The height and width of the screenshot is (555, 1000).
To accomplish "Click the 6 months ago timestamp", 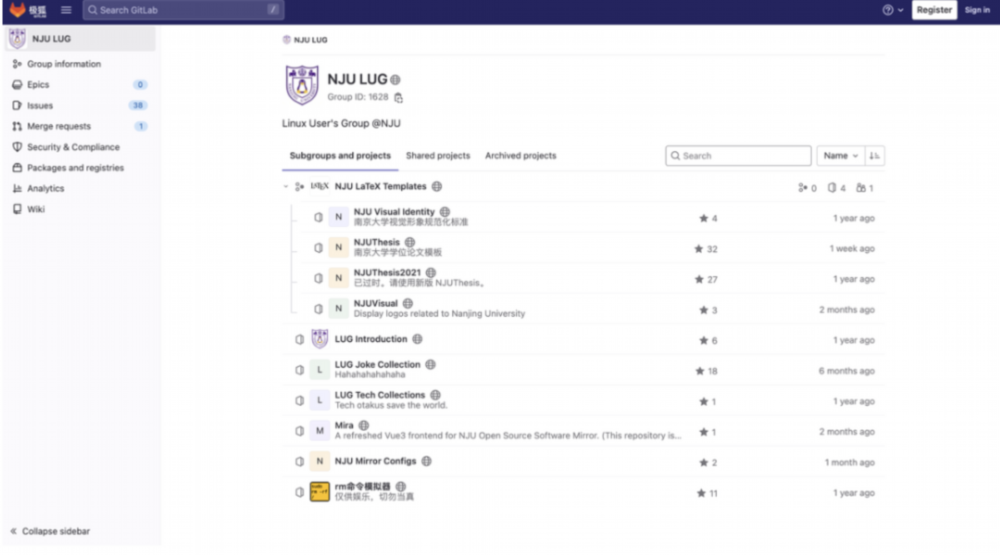I will [x=846, y=371].
